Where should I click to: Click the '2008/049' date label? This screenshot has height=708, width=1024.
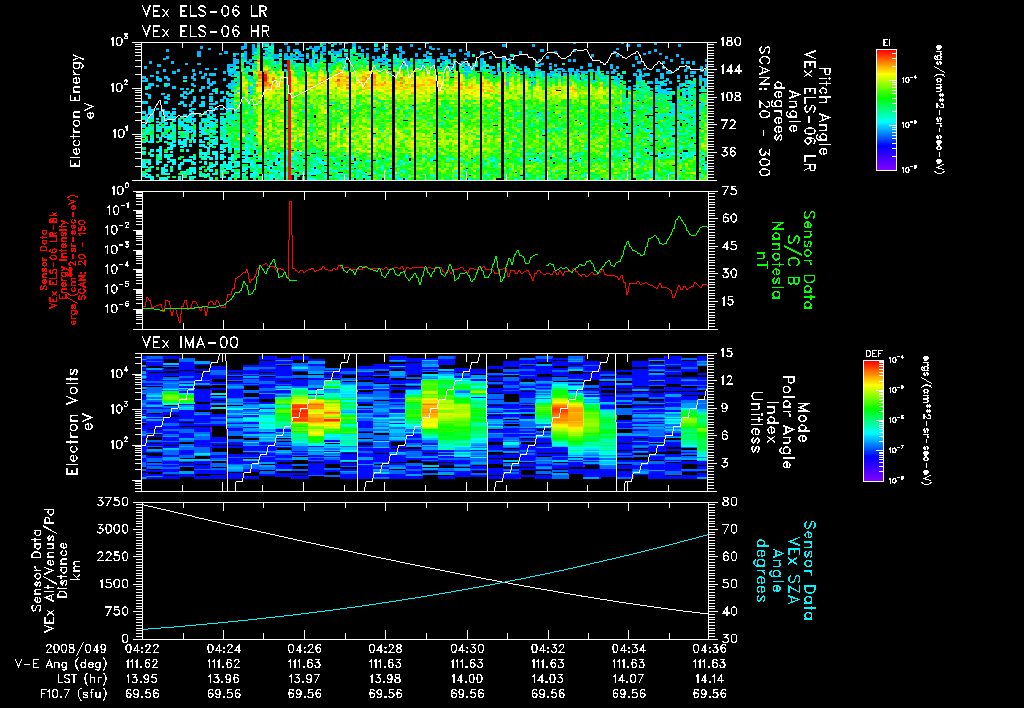coord(76,649)
